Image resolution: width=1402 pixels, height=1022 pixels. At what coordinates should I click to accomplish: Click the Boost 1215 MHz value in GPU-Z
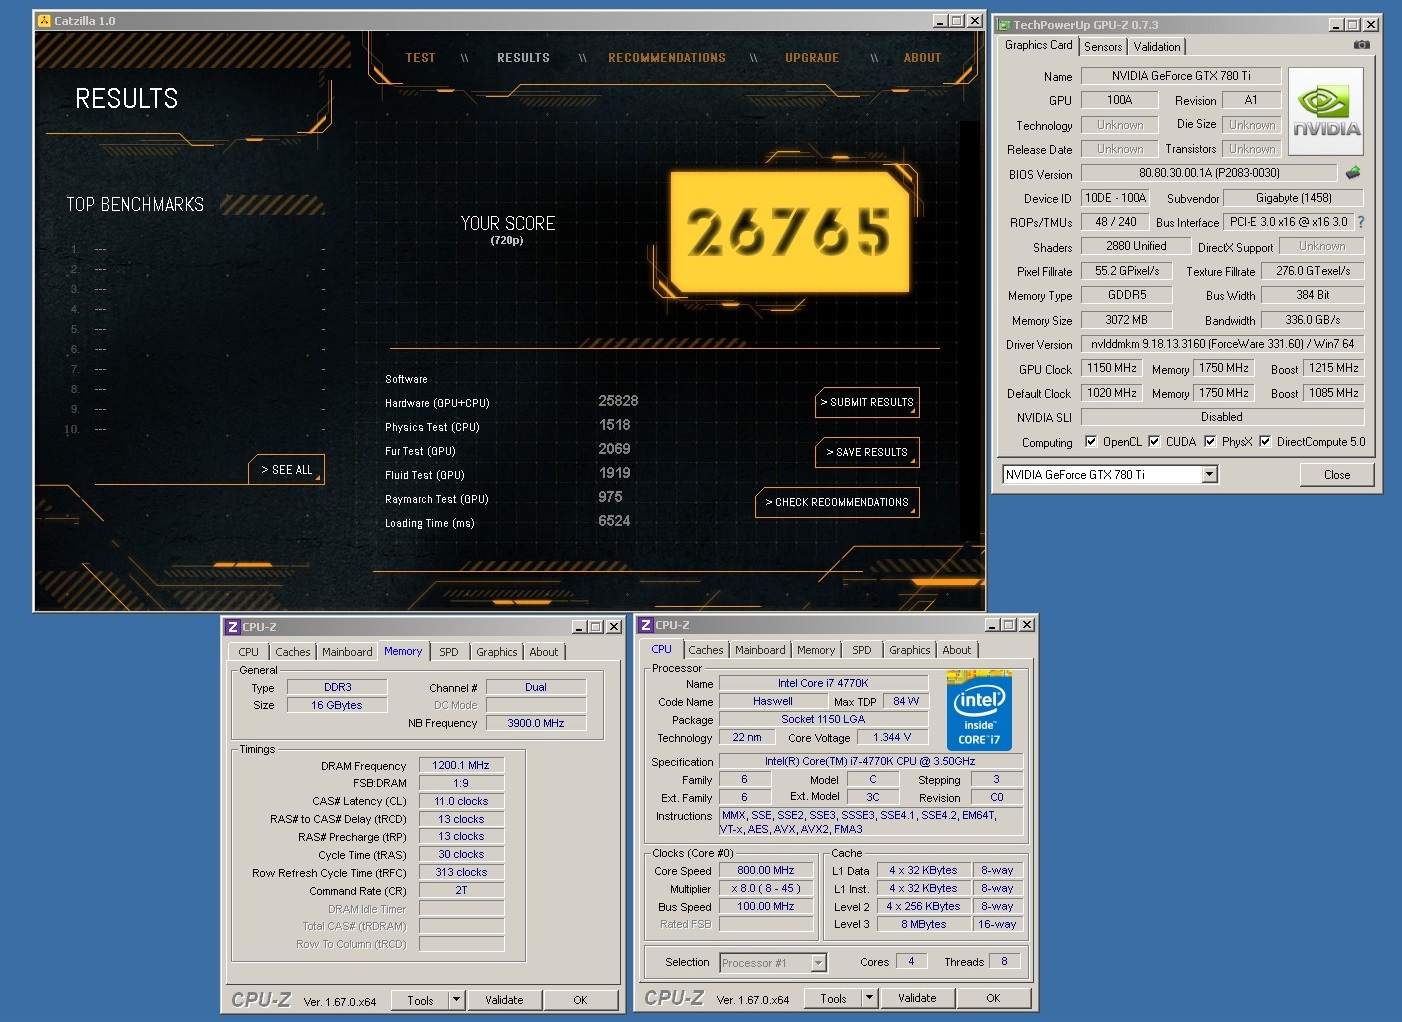[1334, 368]
